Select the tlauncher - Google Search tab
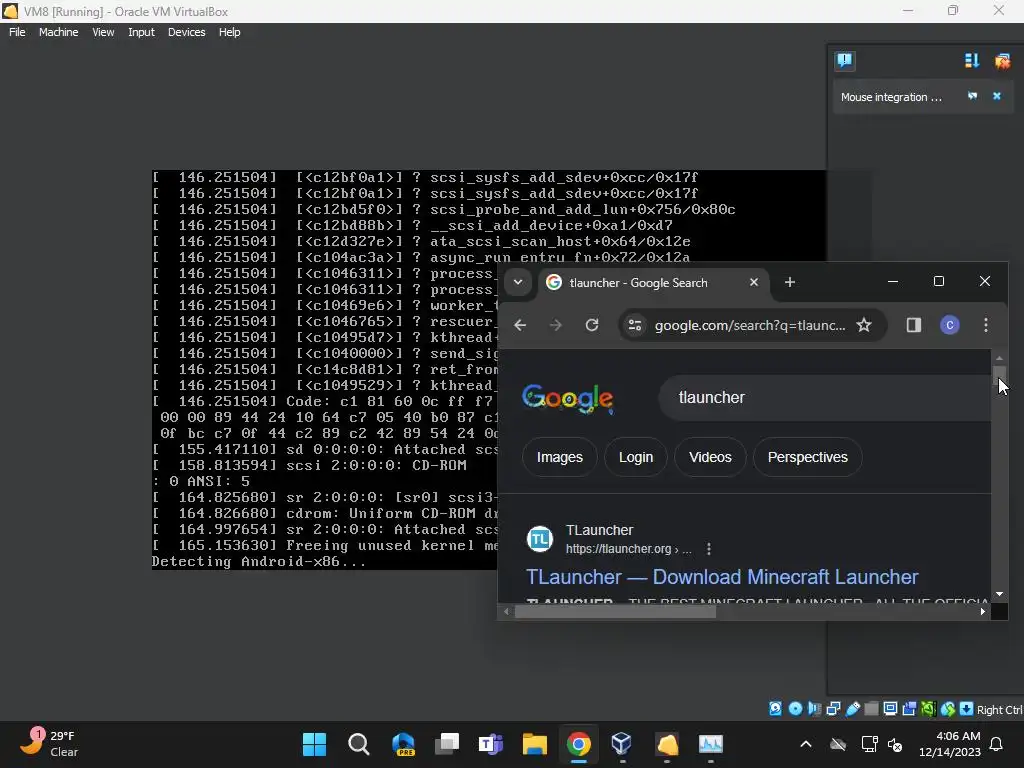The image size is (1024, 768). (638, 283)
